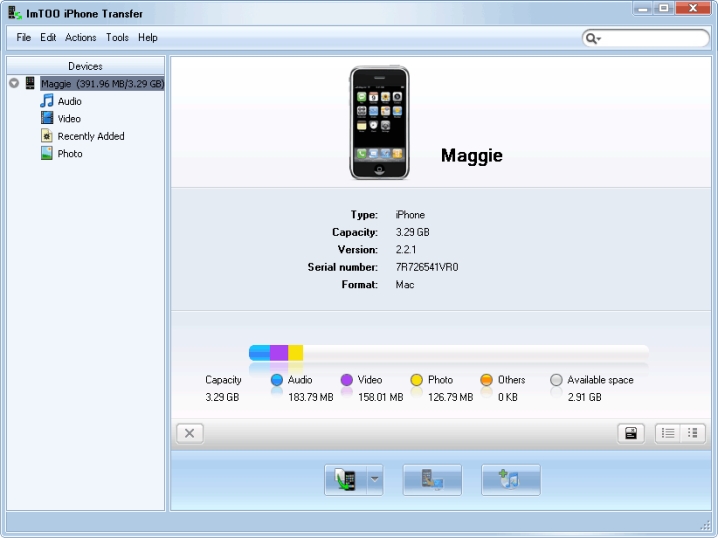Select the Photo library item

[69, 154]
